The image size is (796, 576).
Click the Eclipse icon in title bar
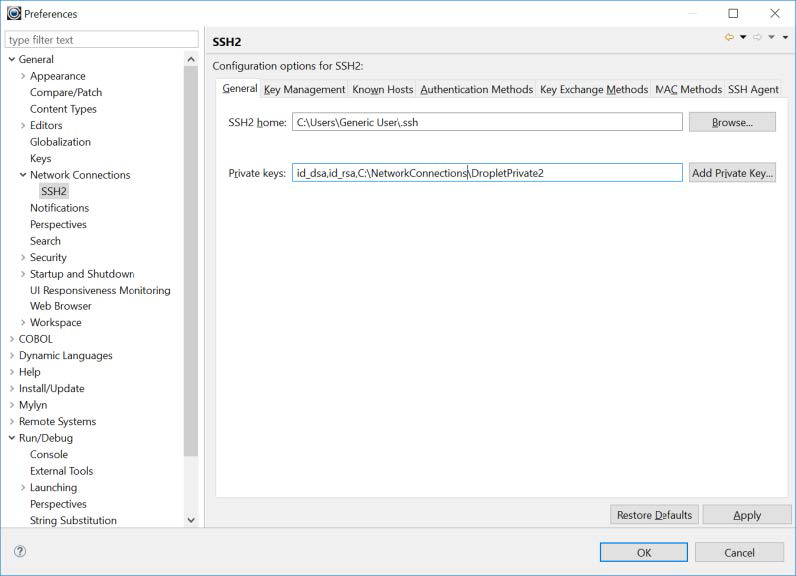tap(13, 13)
